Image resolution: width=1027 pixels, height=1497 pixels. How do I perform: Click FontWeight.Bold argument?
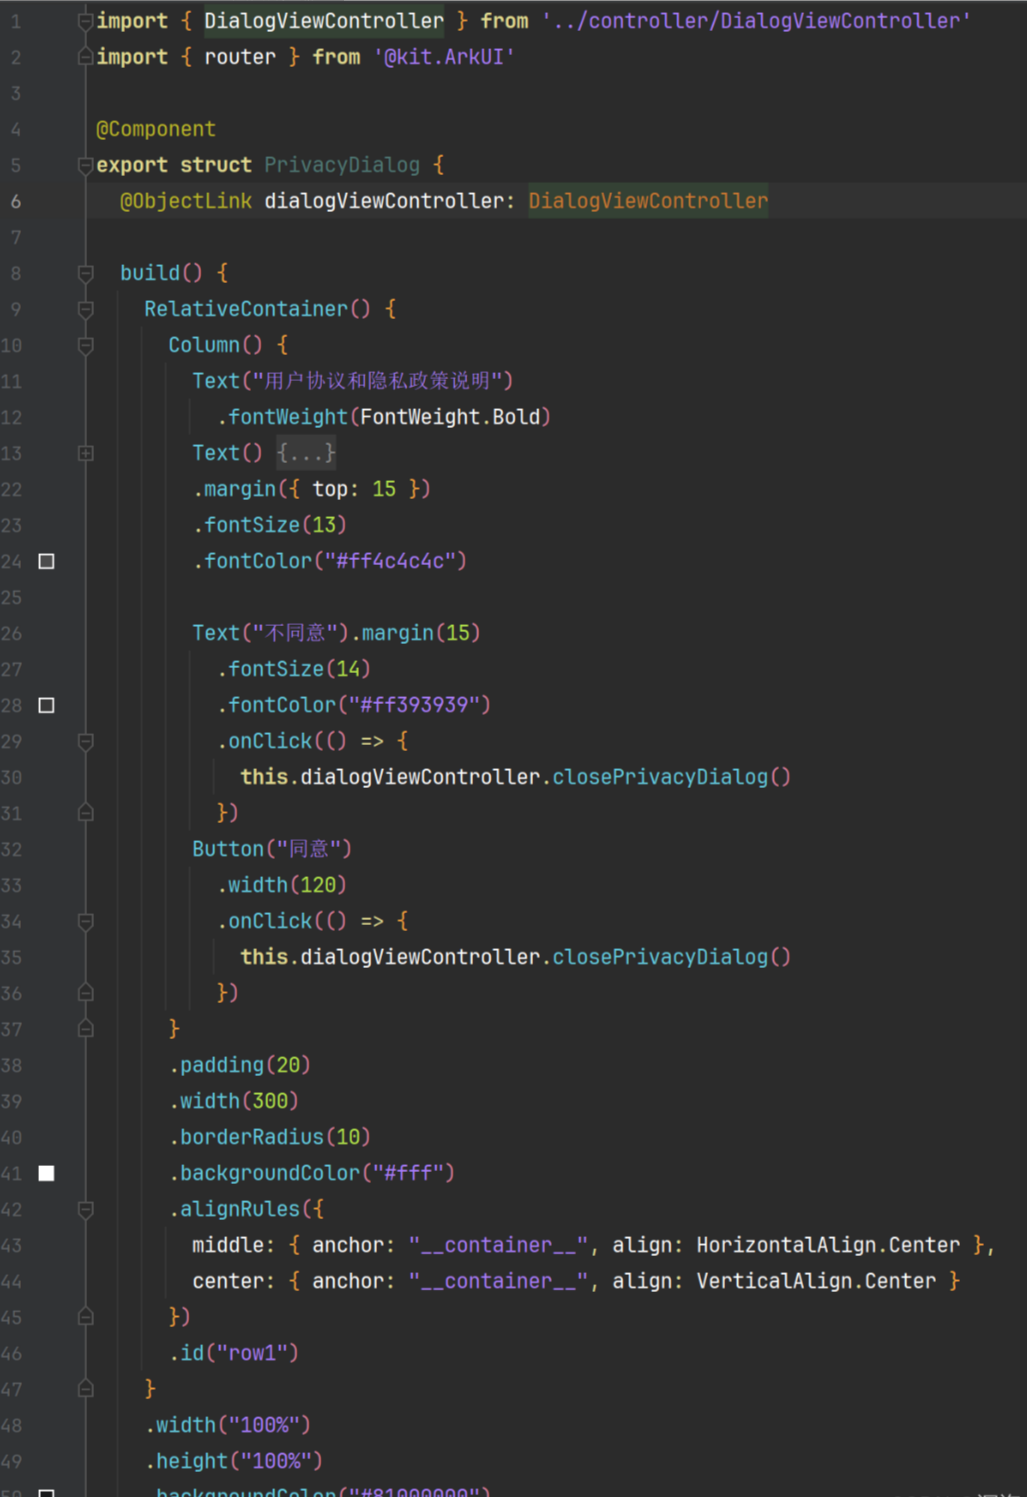pos(450,417)
